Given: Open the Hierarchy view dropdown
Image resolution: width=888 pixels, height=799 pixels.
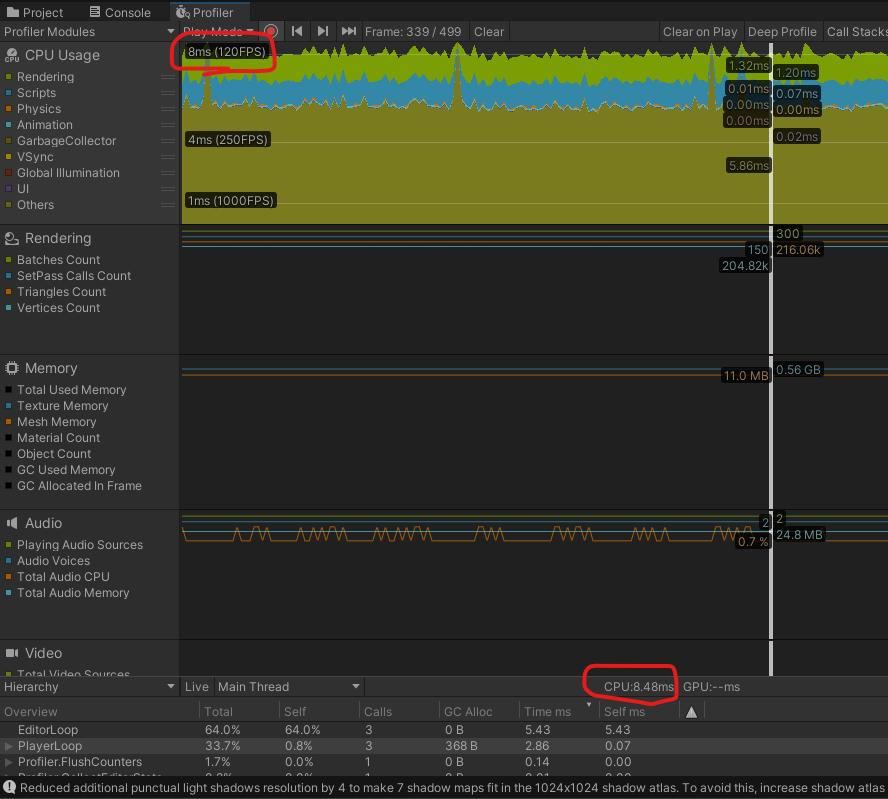Looking at the screenshot, I should 89,687.
